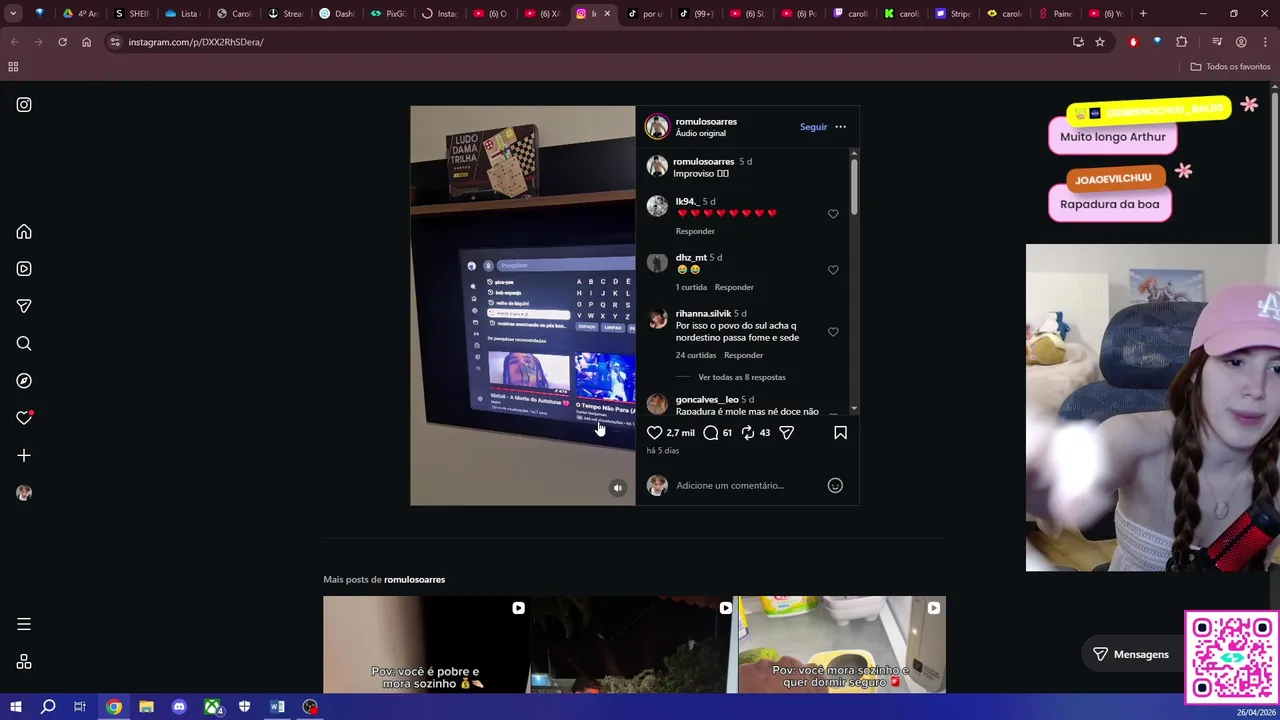Go to browser home button
The height and width of the screenshot is (720, 1280).
click(x=86, y=42)
